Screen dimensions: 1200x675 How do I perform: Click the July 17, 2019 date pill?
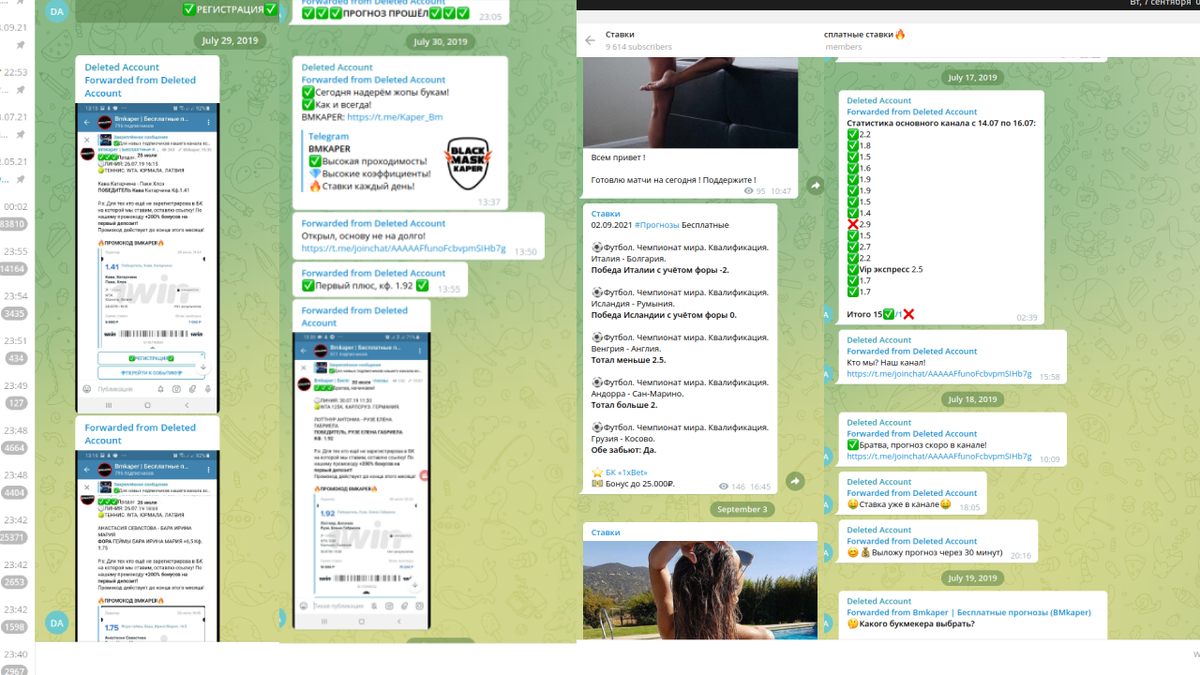point(973,77)
